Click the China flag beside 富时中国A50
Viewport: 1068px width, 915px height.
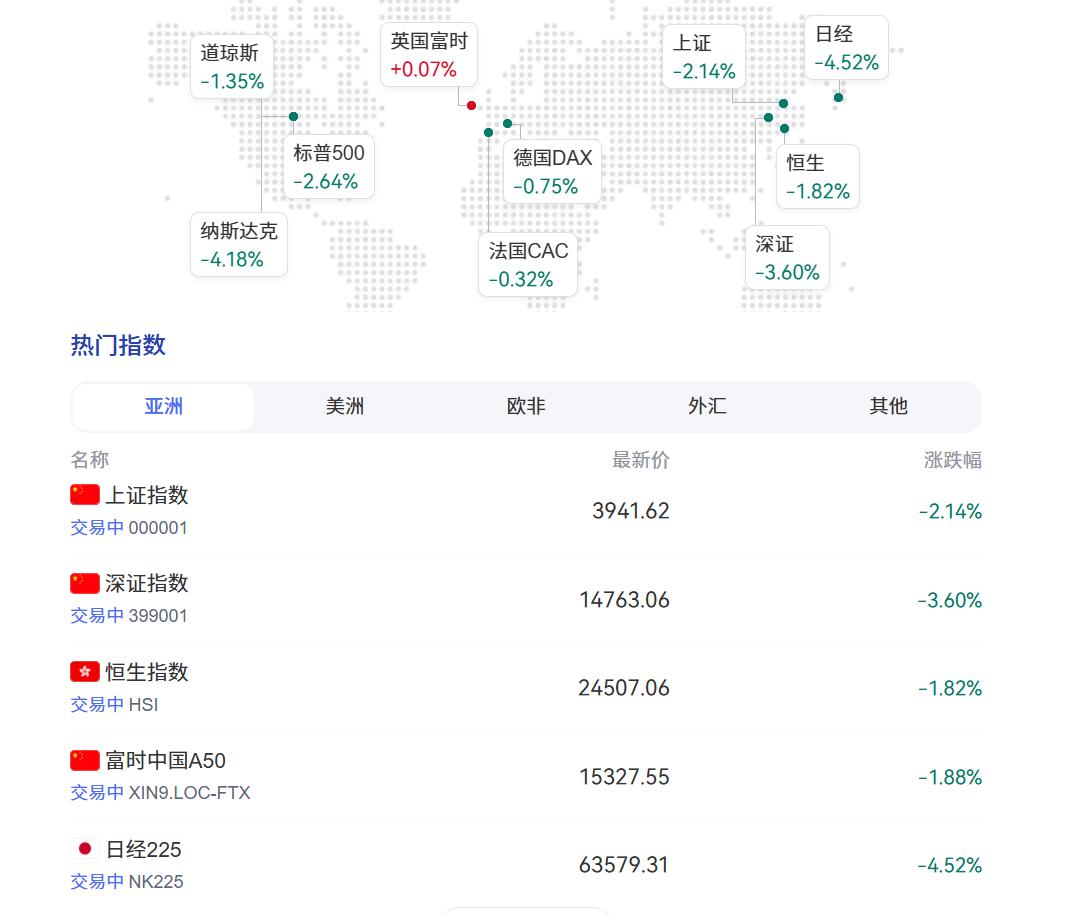(85, 760)
